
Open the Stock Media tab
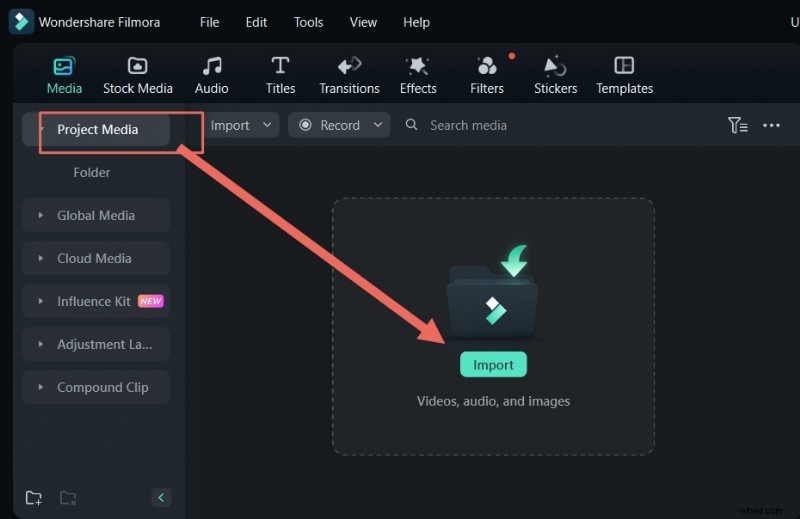(138, 76)
